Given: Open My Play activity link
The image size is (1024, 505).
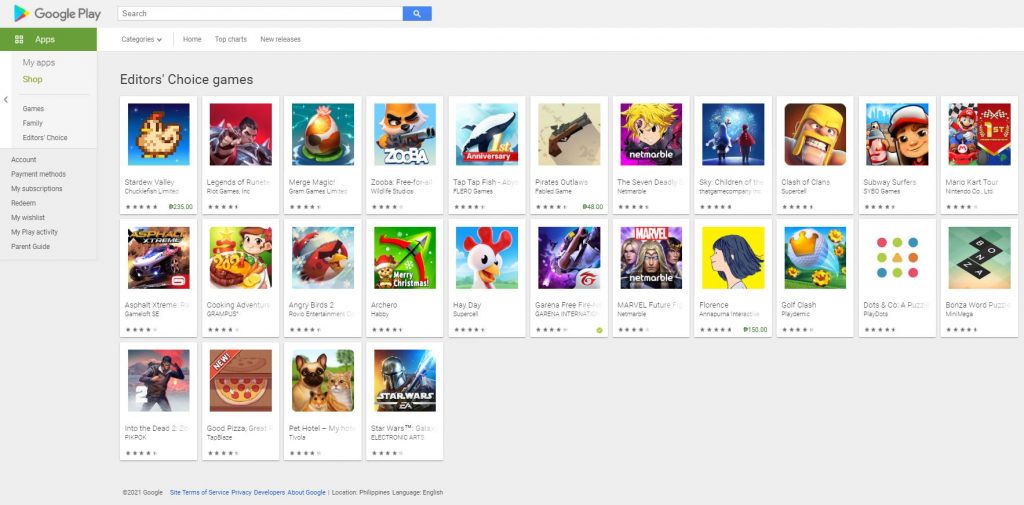Looking at the screenshot, I should pyautogui.click(x=35, y=232).
